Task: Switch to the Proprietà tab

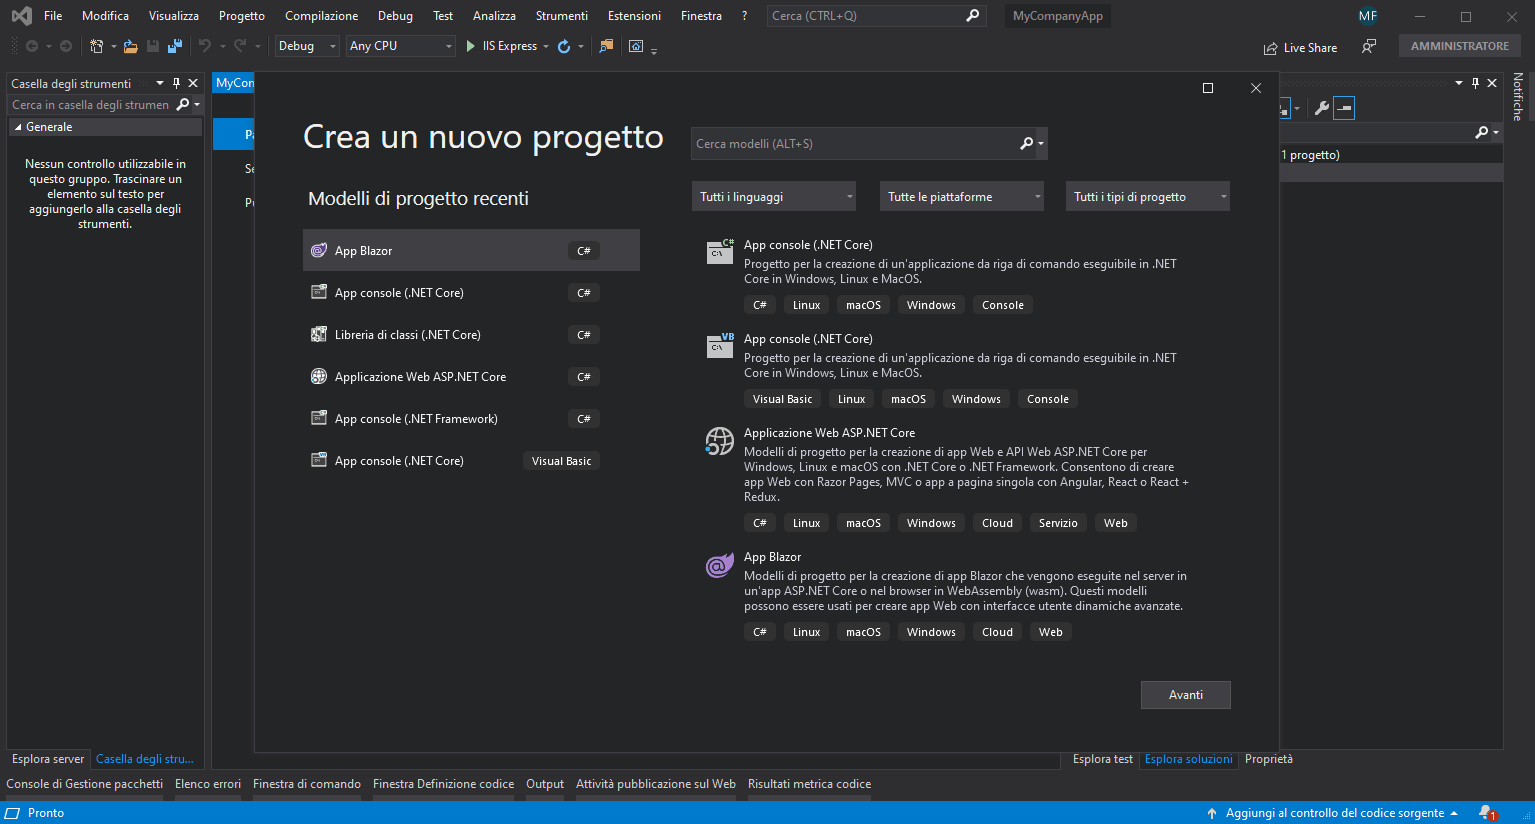Action: click(x=1269, y=759)
